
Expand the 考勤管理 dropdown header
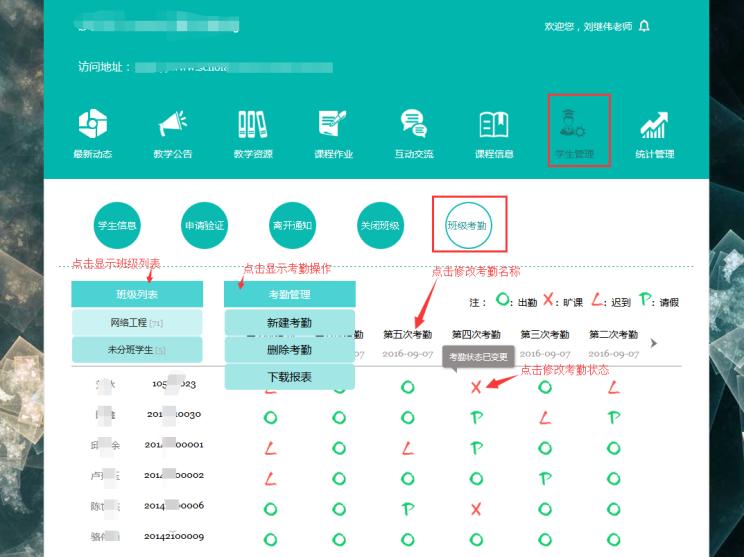[289, 294]
